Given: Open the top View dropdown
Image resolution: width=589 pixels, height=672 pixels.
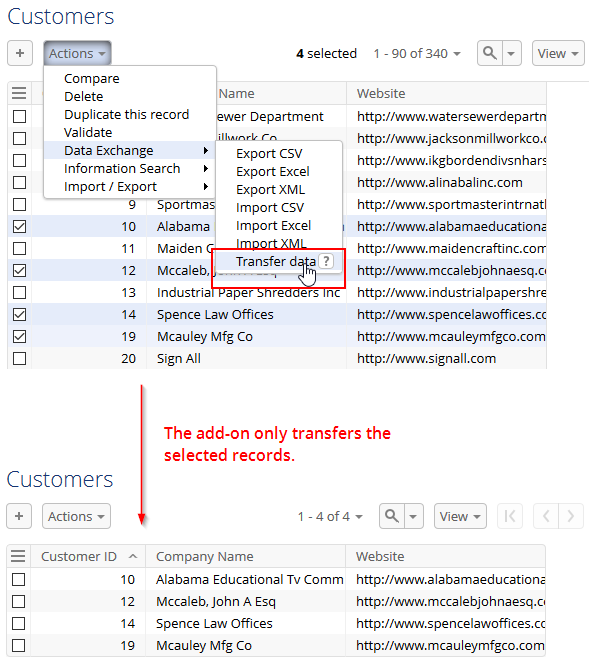Looking at the screenshot, I should (x=558, y=53).
